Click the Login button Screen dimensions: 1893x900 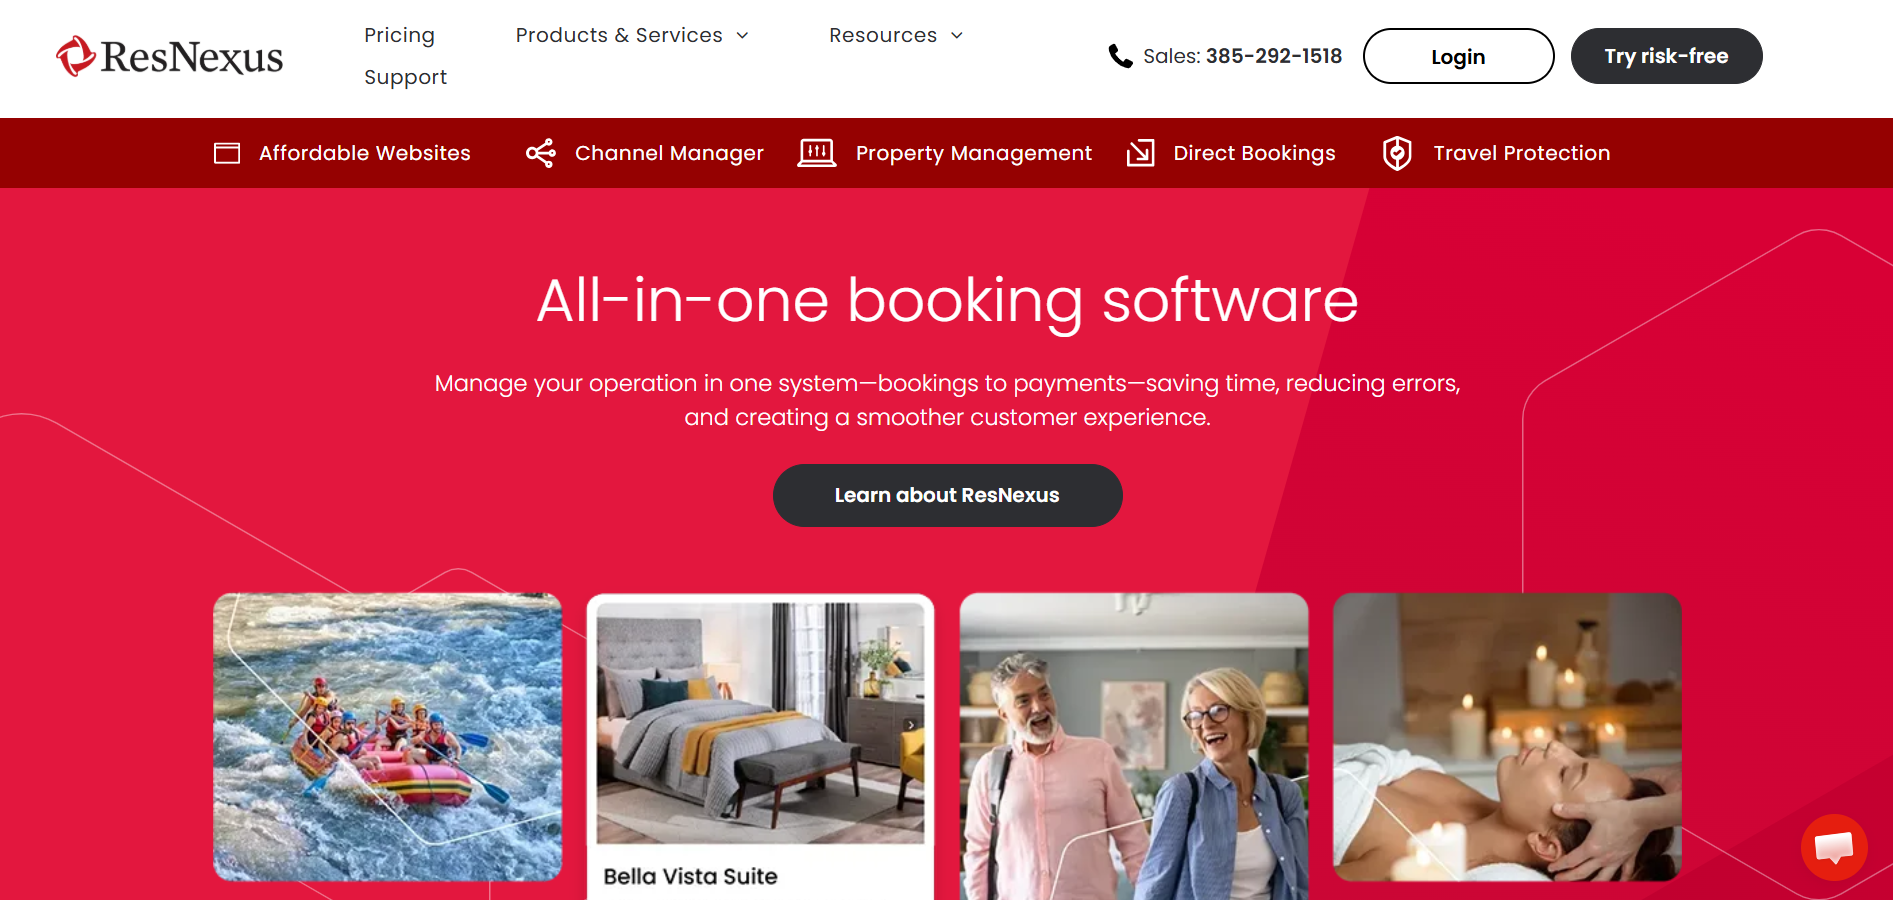tap(1458, 56)
